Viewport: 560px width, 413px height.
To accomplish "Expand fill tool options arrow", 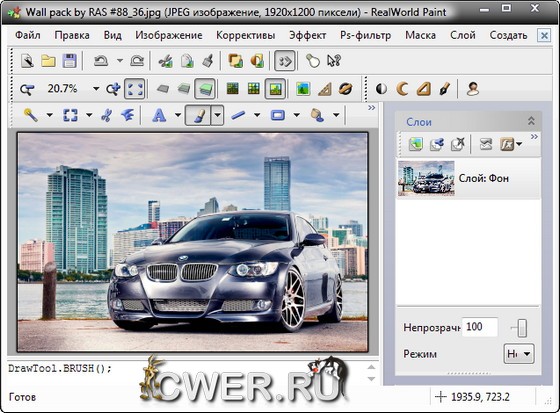I will pos(336,115).
